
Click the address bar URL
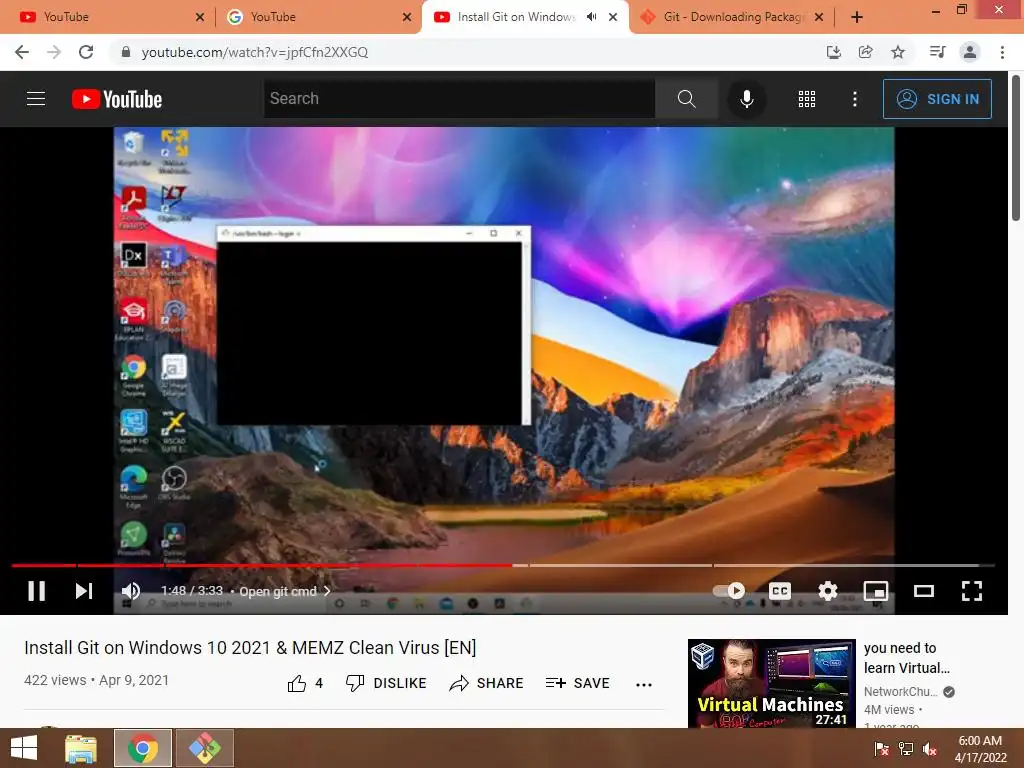pyautogui.click(x=255, y=52)
